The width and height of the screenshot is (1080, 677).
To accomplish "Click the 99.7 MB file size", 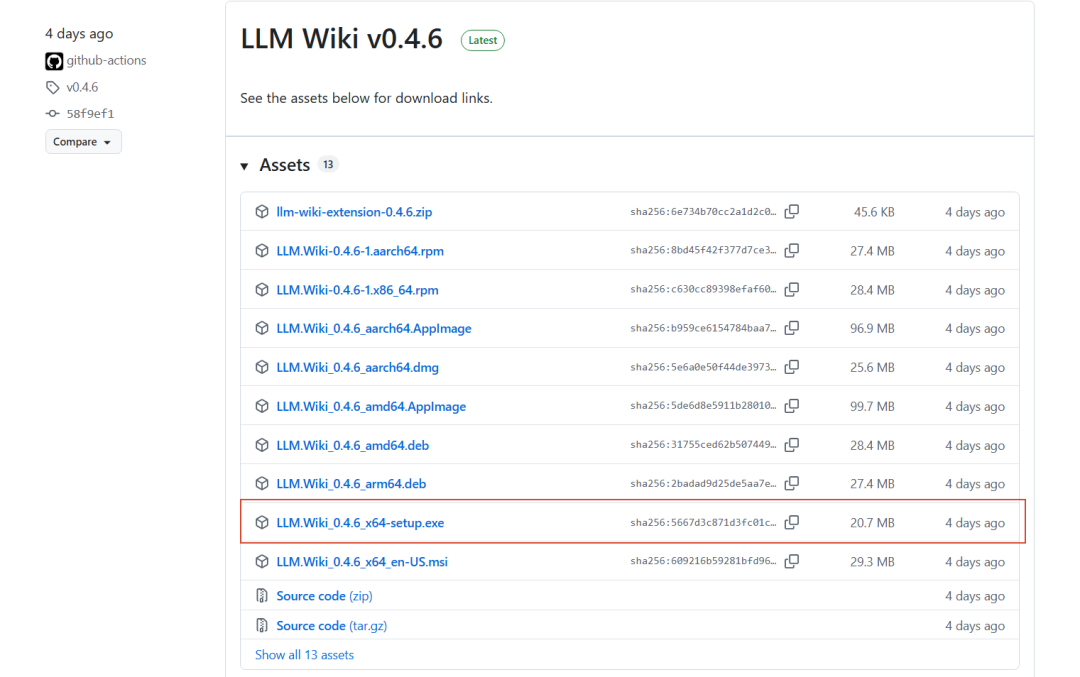I will pos(872,406).
